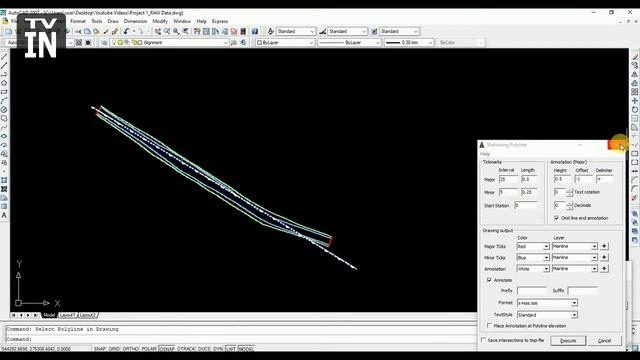The image size is (640, 360).
Task: Click the Layer Previous icon
Action: pos(243,42)
